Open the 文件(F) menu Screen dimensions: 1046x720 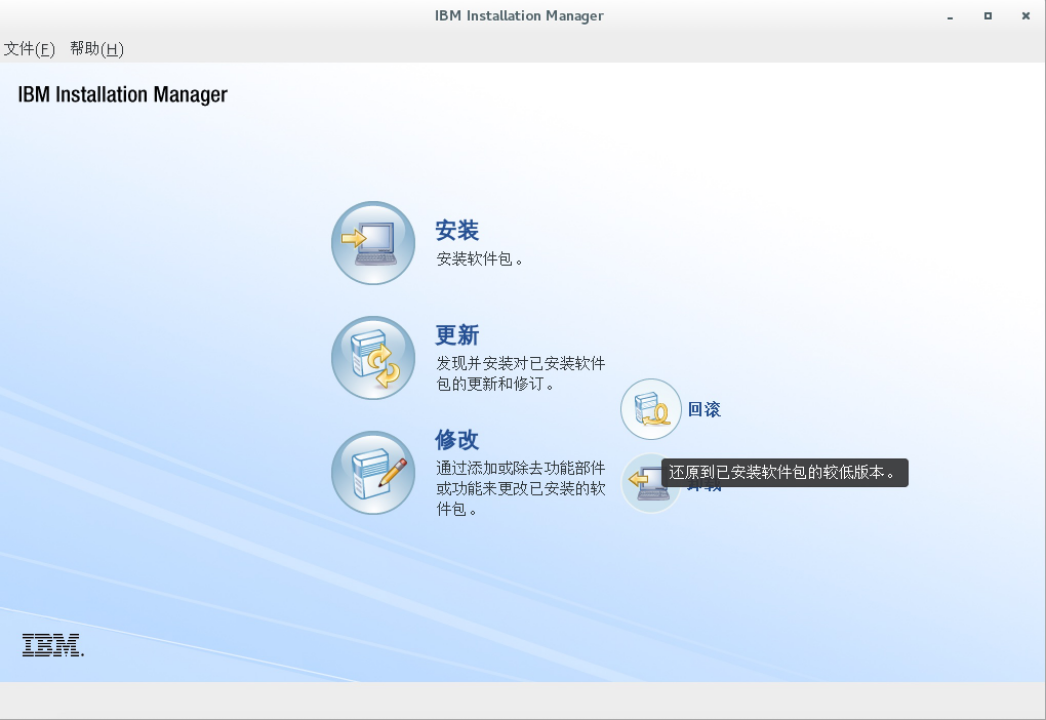tap(29, 49)
